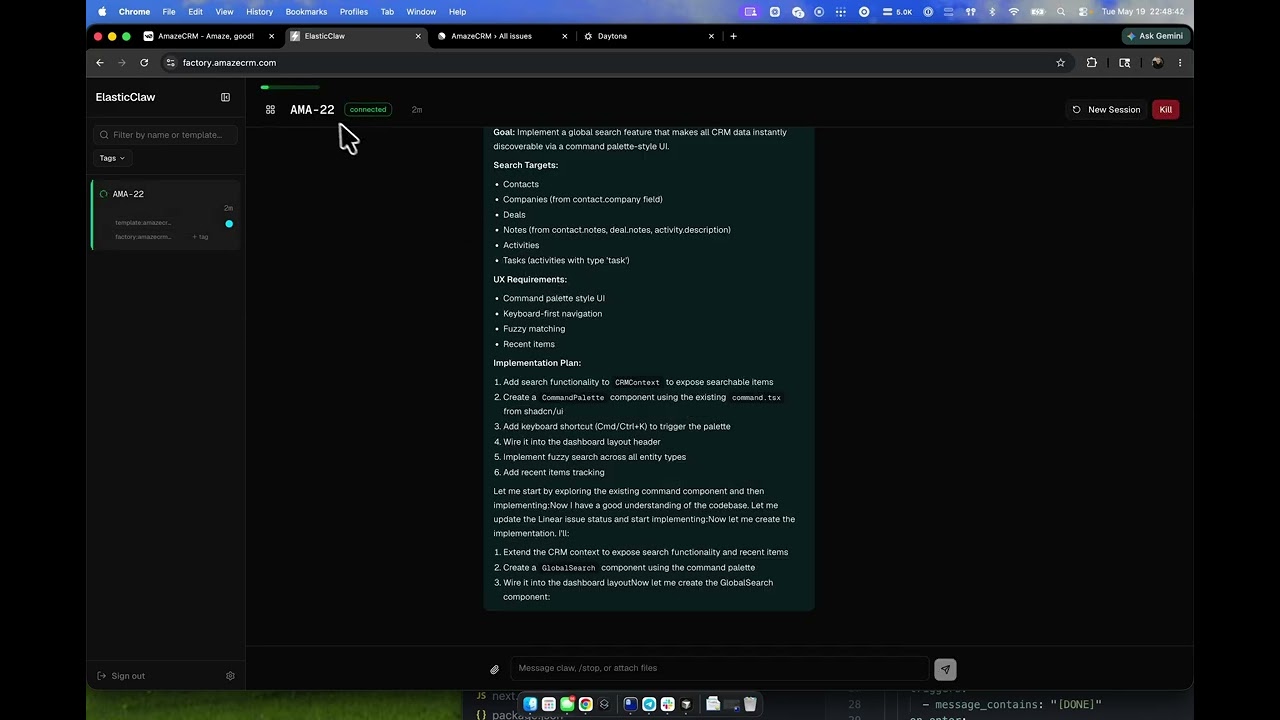Focus the Message claw input box

click(x=720, y=668)
